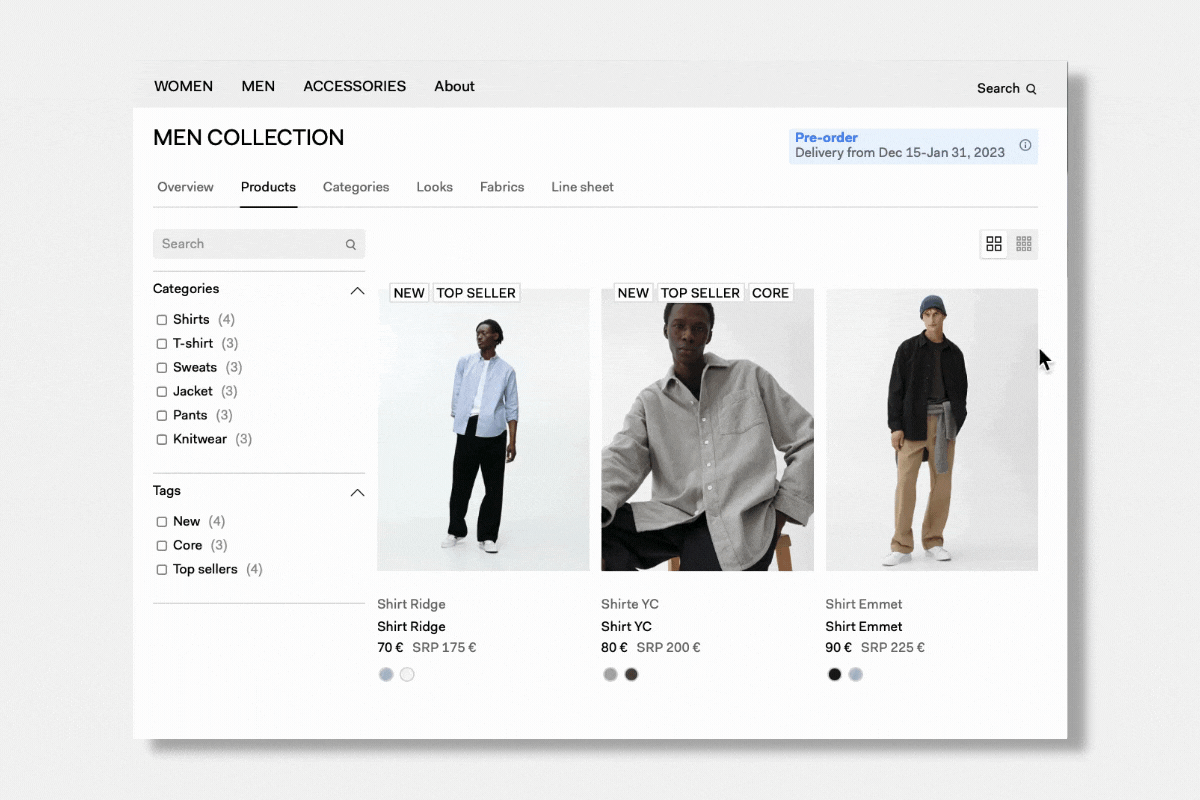Open the Shirt Emmet product title
Viewport: 1200px width, 800px height.
click(864, 627)
